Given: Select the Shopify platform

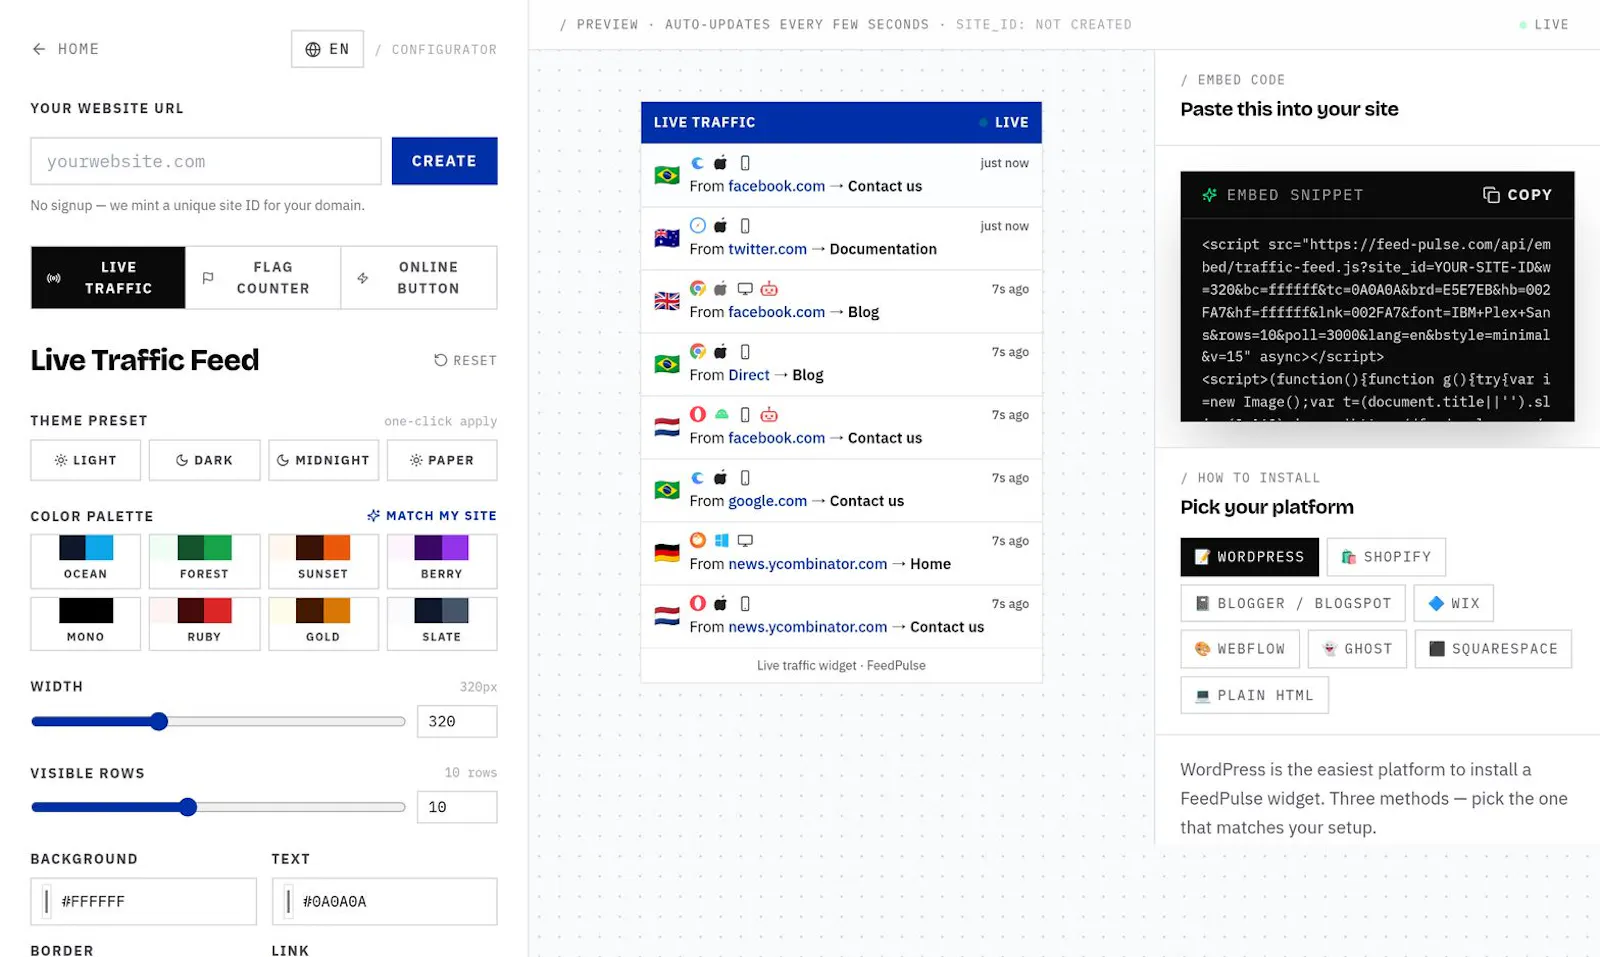Looking at the screenshot, I should [1386, 557].
